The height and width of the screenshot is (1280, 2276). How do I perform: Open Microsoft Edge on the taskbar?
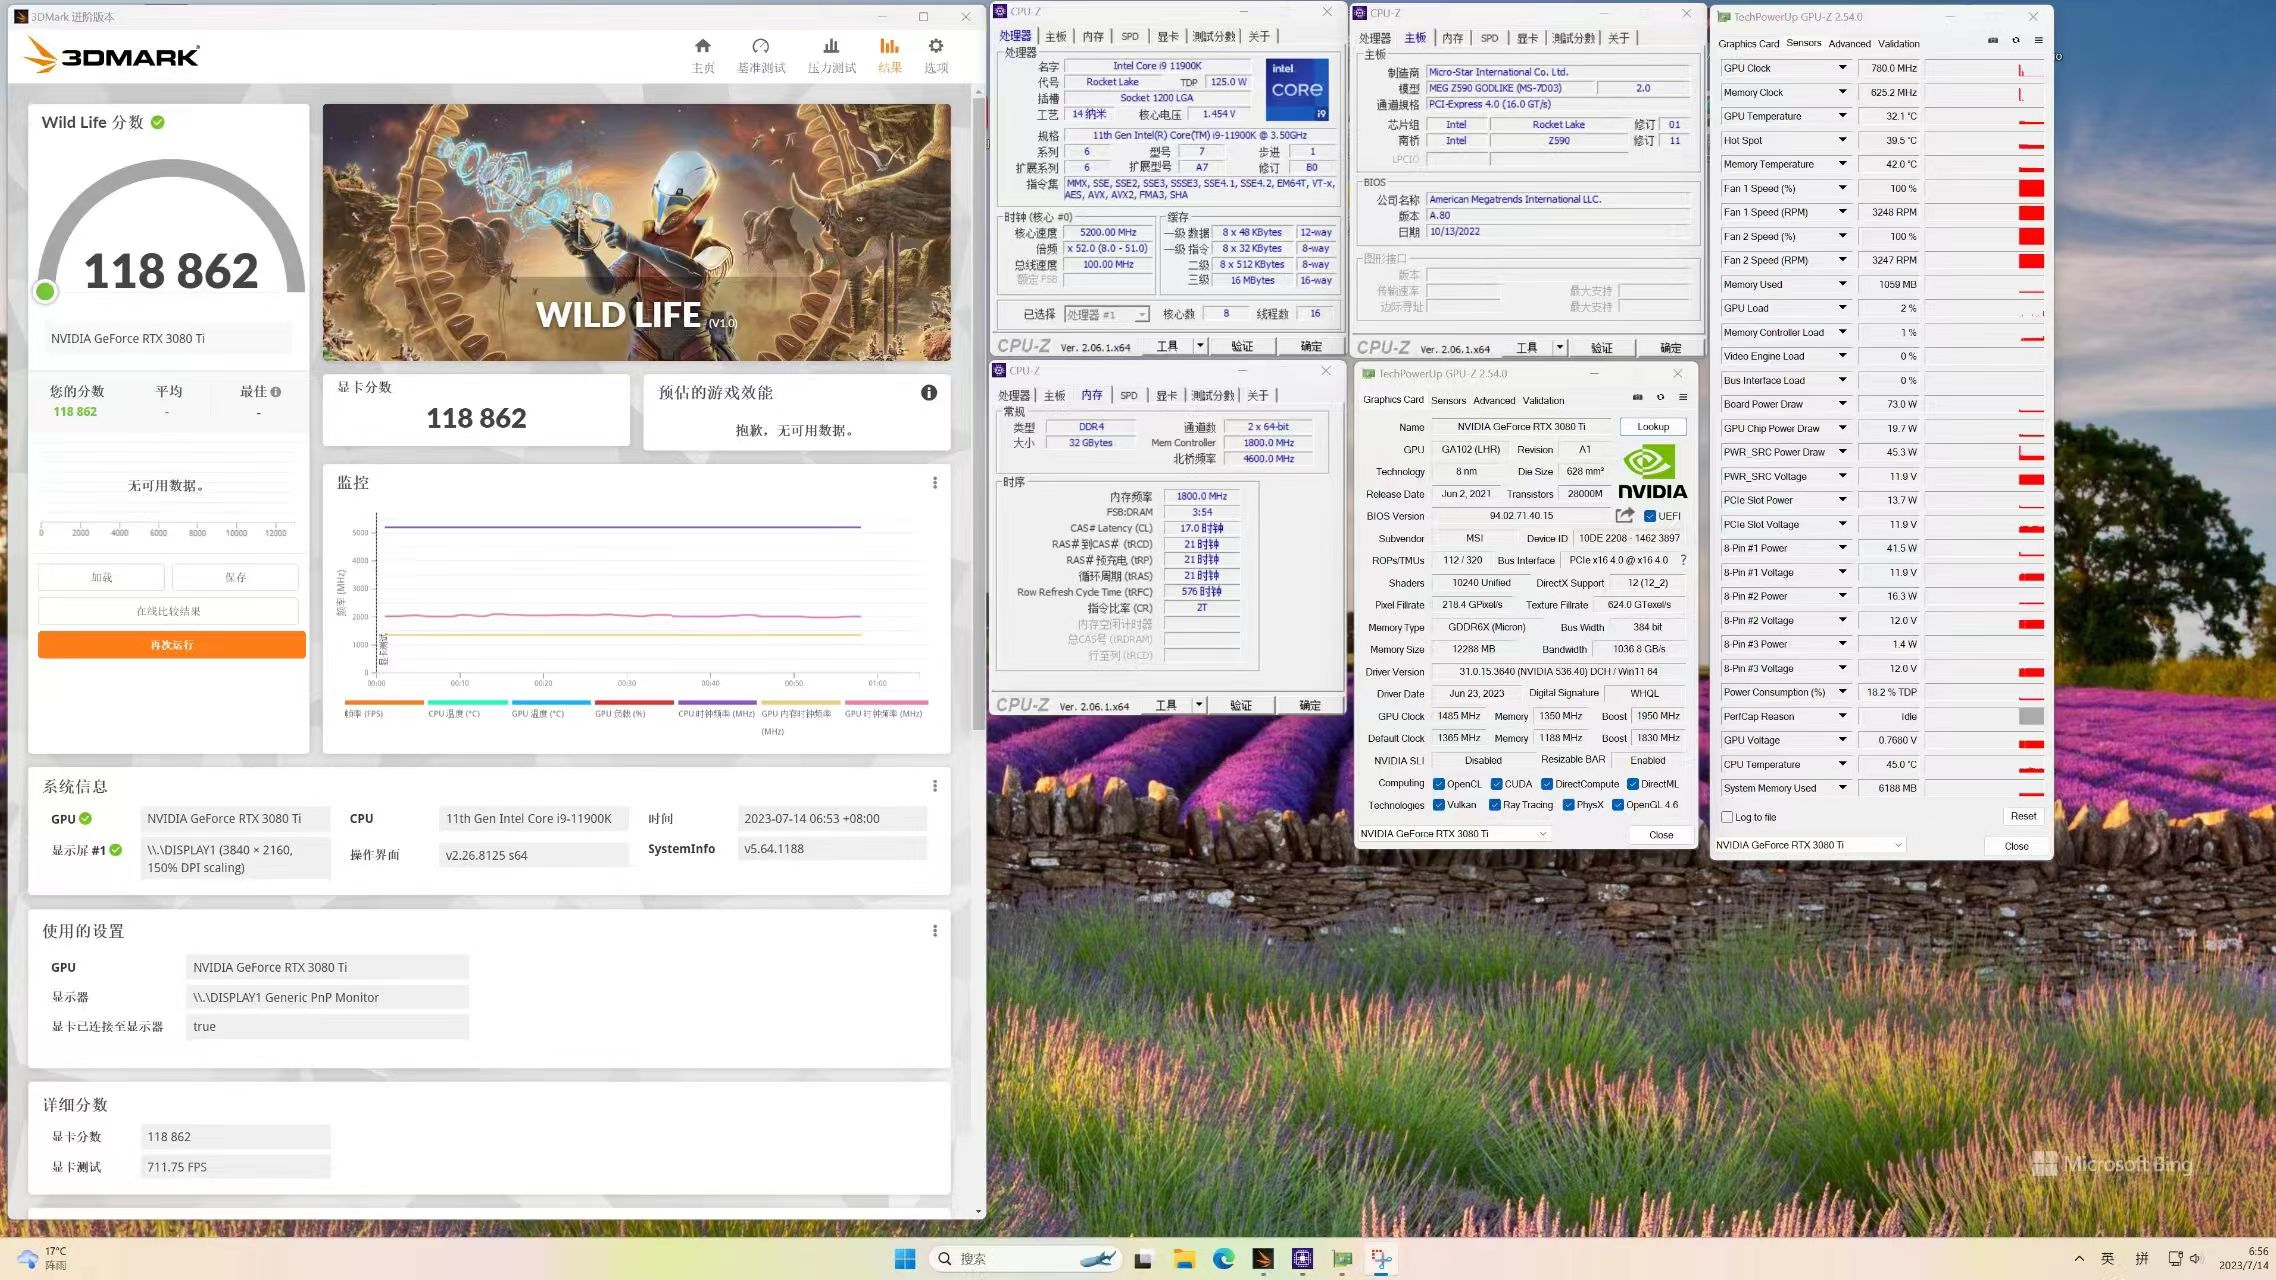(1223, 1259)
